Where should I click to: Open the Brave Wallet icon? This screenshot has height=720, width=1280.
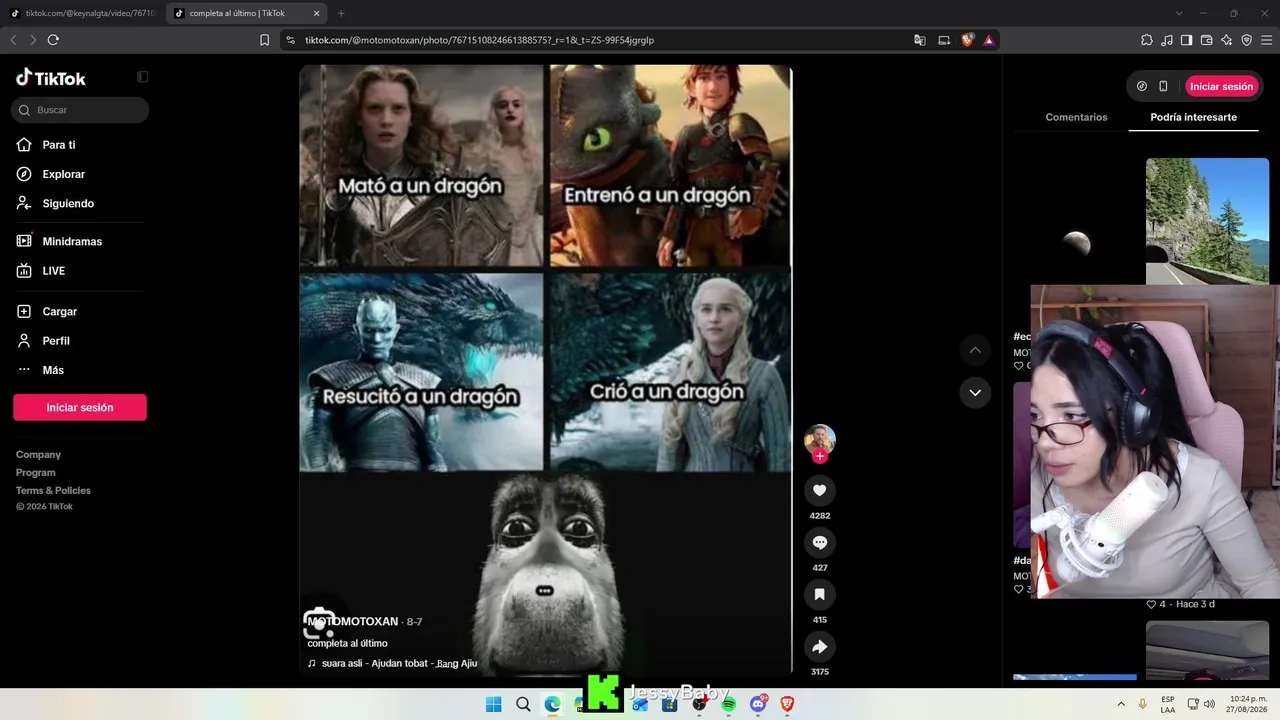point(1206,40)
